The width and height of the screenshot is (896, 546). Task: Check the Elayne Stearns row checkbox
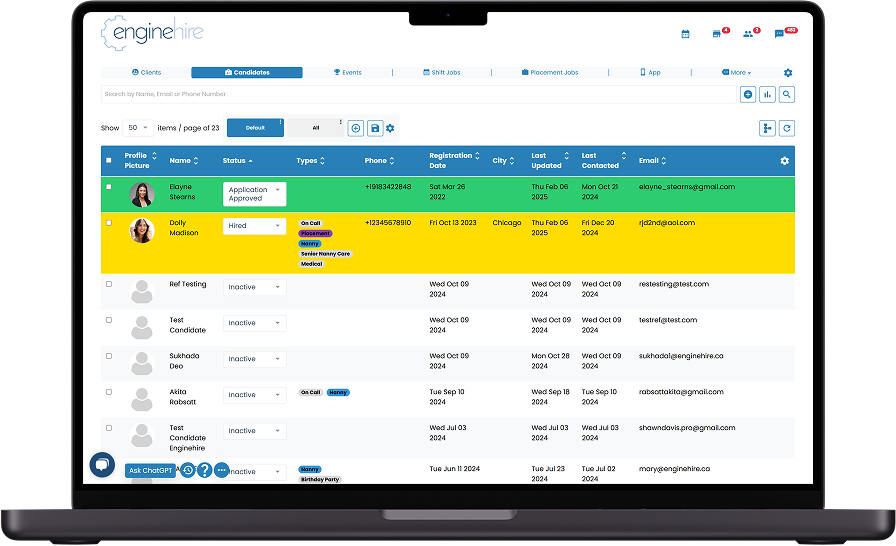109,187
